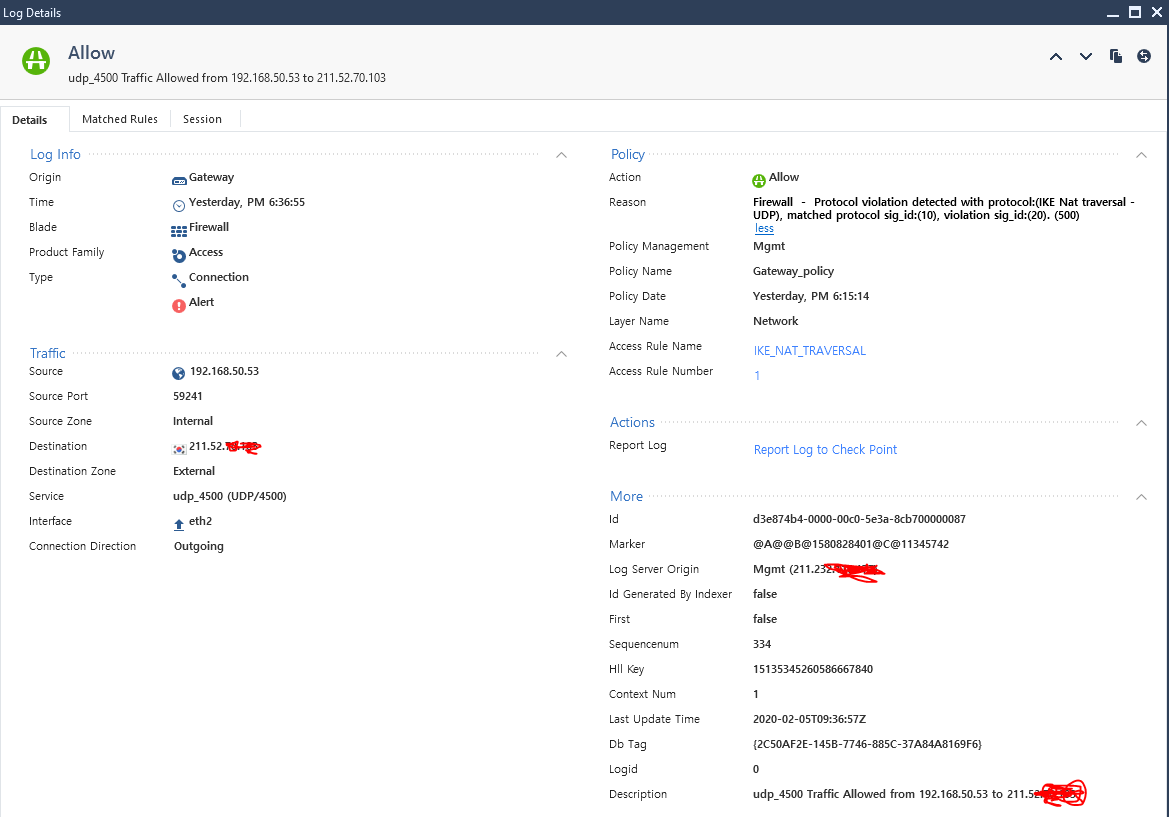Switch to the Matched Rules tab
Viewport: 1169px width, 817px height.
[120, 118]
